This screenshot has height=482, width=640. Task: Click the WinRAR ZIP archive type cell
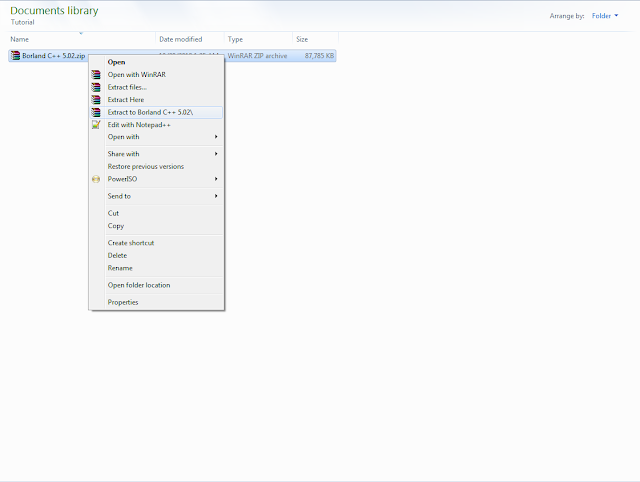[258, 56]
